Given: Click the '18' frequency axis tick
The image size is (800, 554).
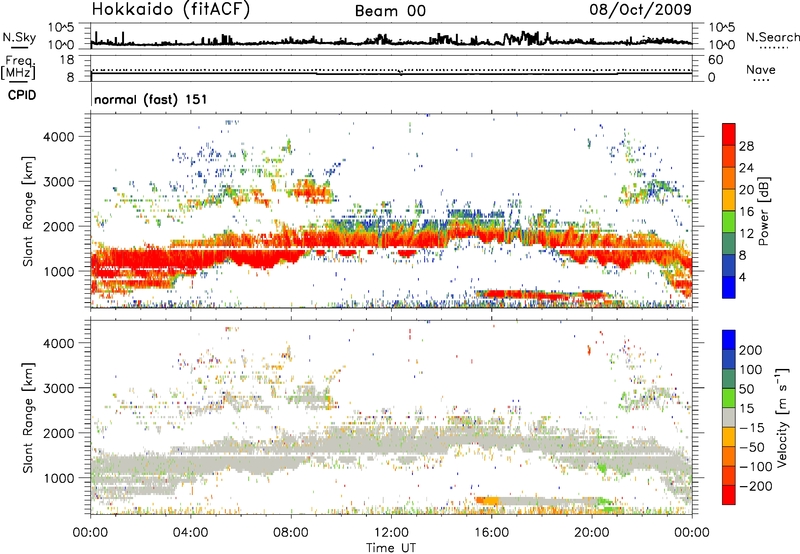Looking at the screenshot, I should (x=67, y=60).
